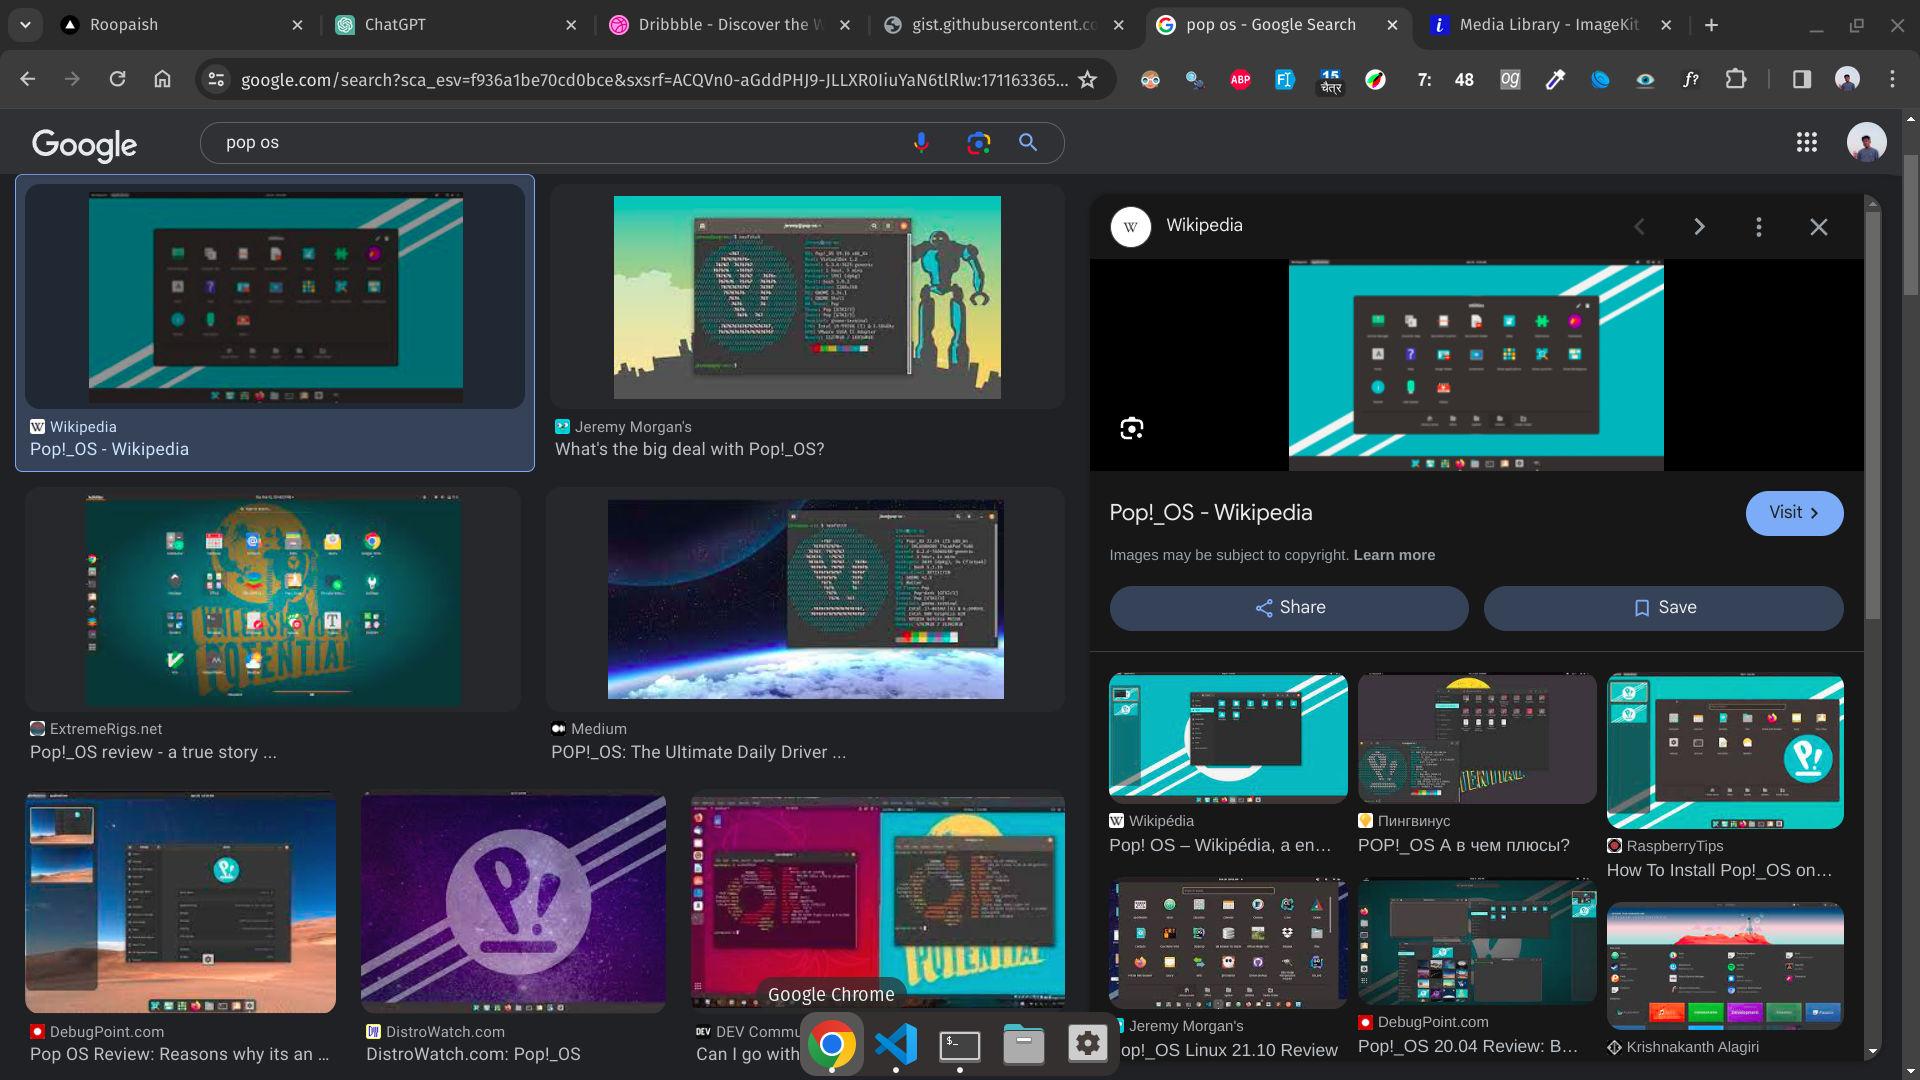This screenshot has height=1080, width=1920.
Task: Click the VS Code taskbar icon
Action: point(895,1043)
